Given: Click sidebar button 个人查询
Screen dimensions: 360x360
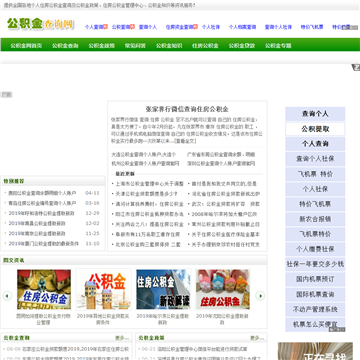Looking at the screenshot, I should [x=315, y=144].
